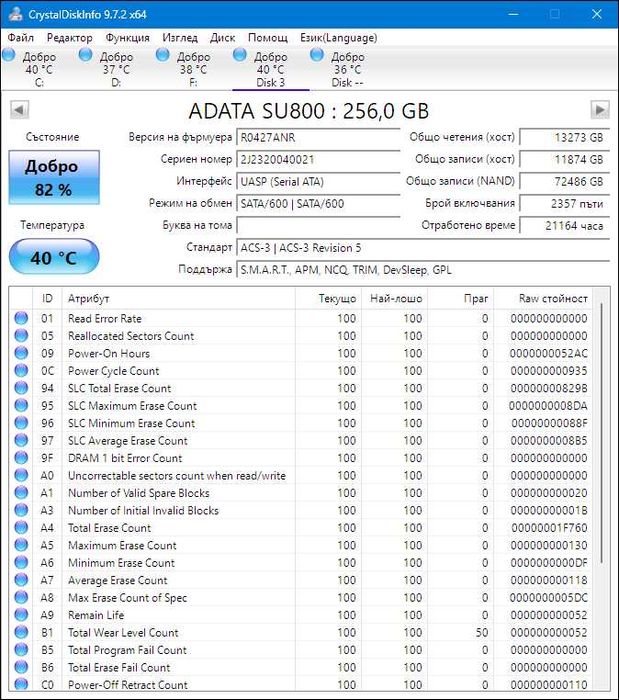
Task: Go to next disk with right arrow
Action: [x=599, y=110]
